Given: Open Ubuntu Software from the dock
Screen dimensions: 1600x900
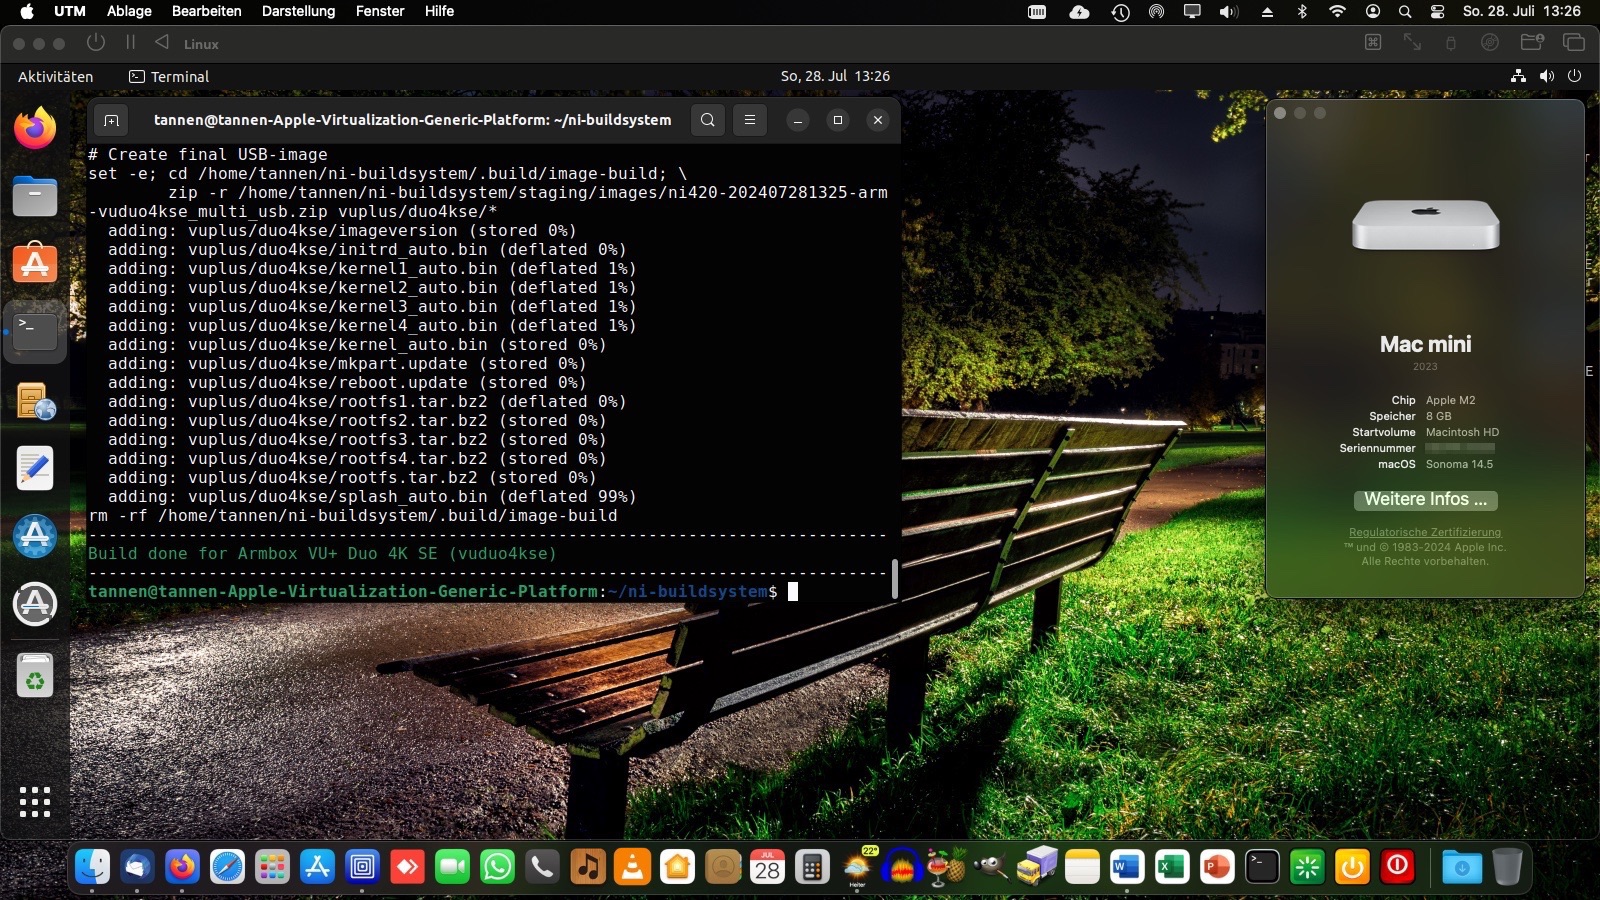Looking at the screenshot, I should point(35,264).
